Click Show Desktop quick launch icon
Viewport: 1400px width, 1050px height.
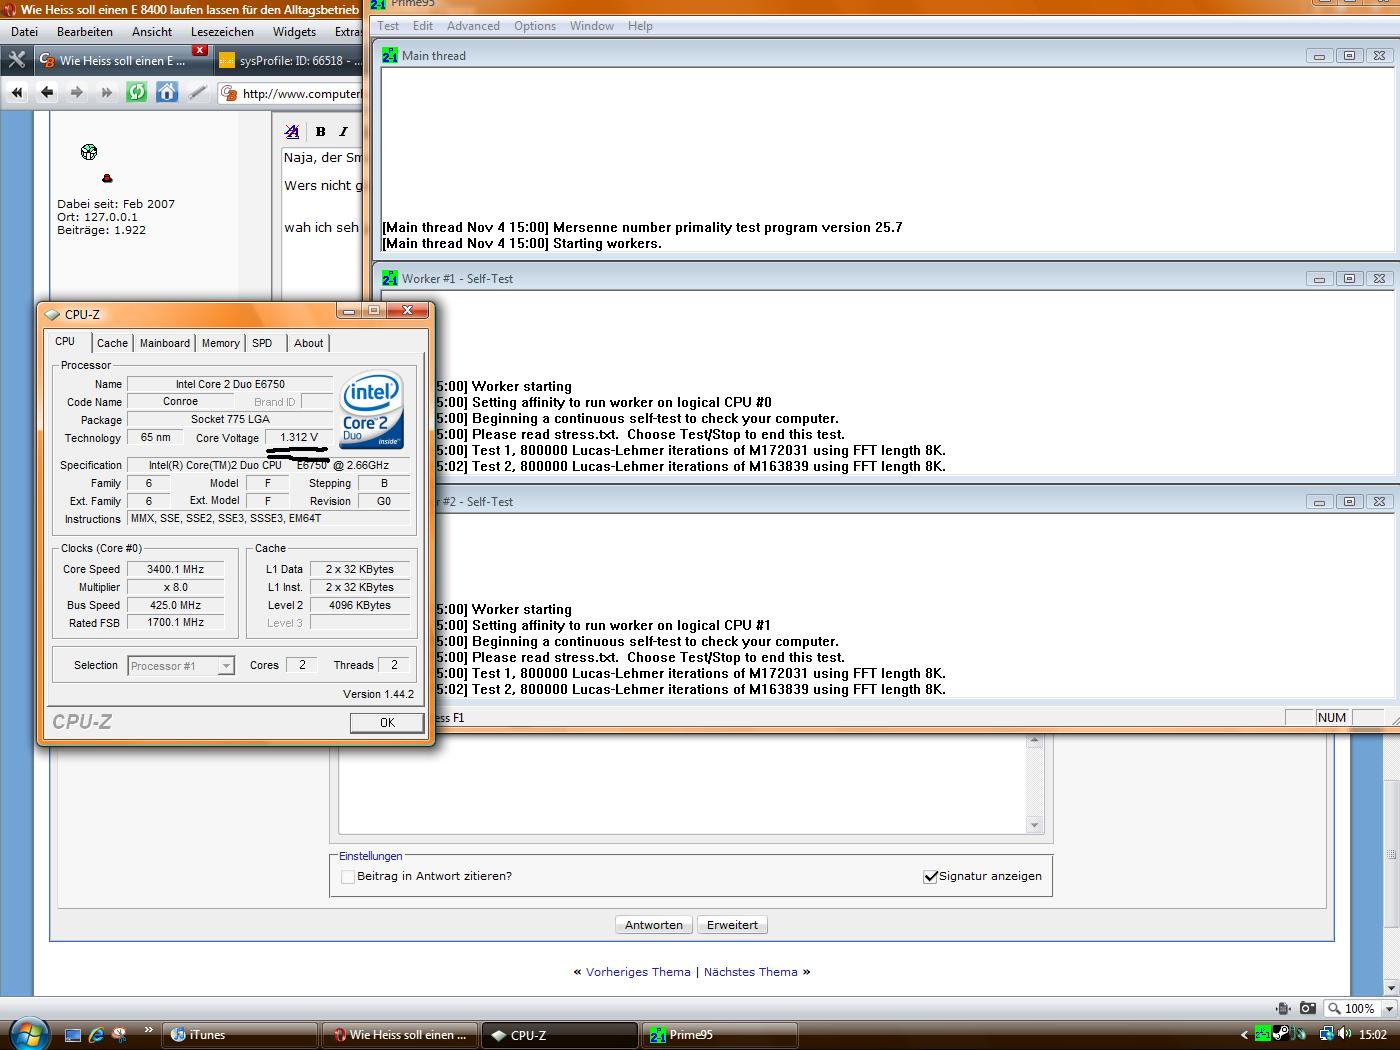point(73,1035)
